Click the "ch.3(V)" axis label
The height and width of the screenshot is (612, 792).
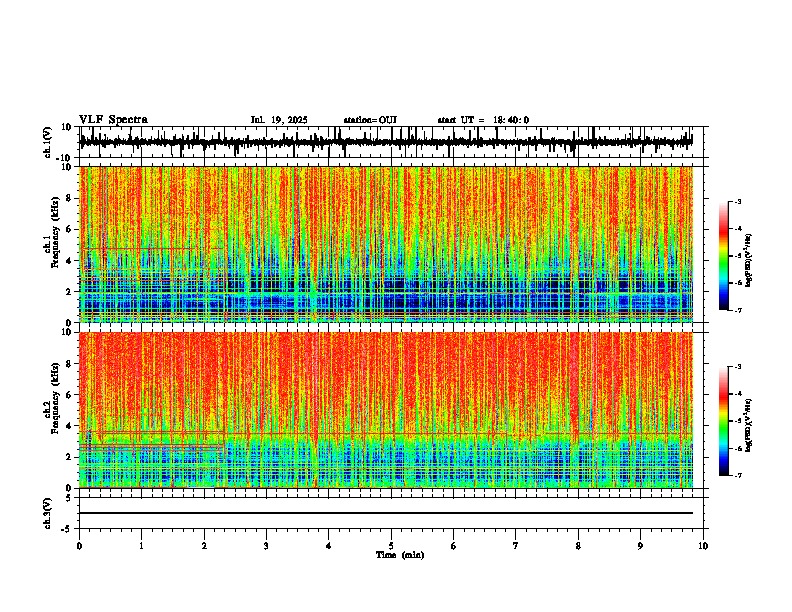click(48, 513)
